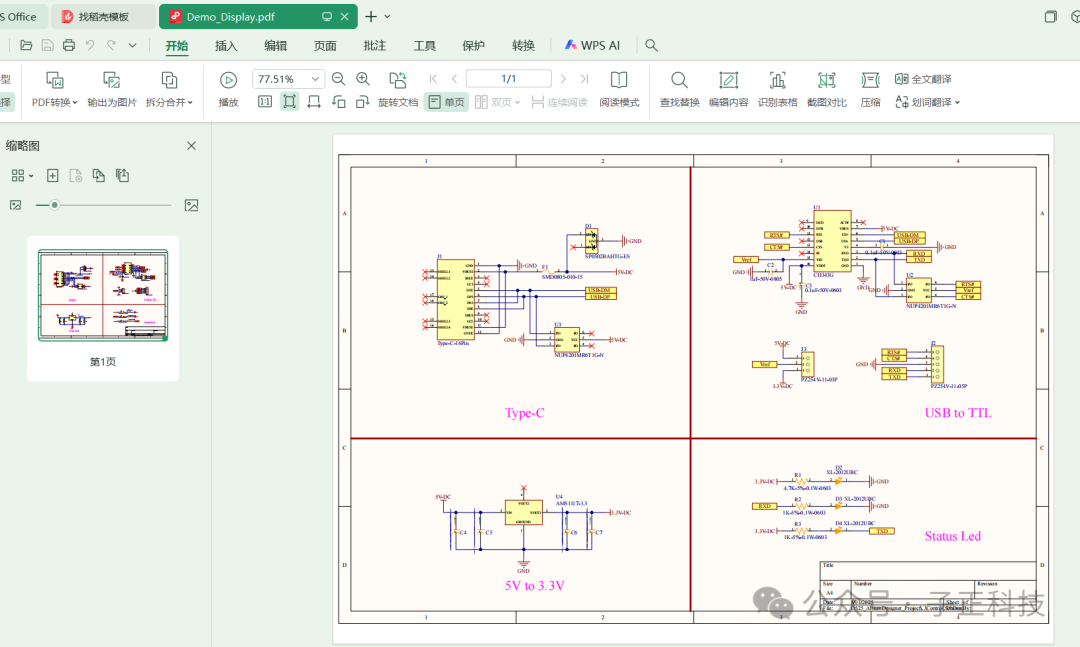
Task: Expand 划词翻译 dropdown arrow
Action: tap(957, 103)
